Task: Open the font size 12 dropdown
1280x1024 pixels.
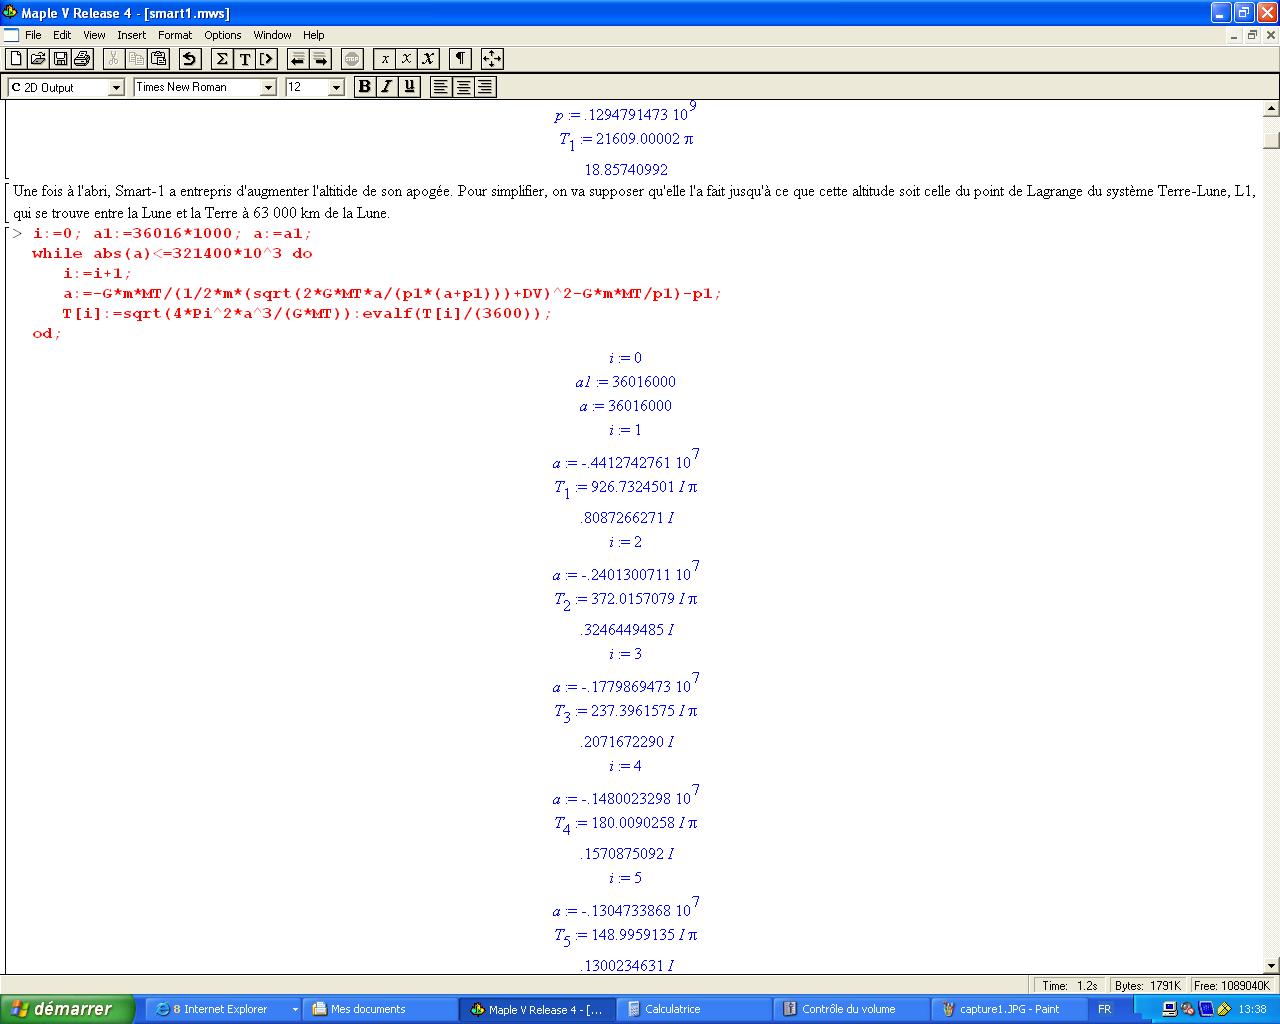Action: click(x=336, y=88)
